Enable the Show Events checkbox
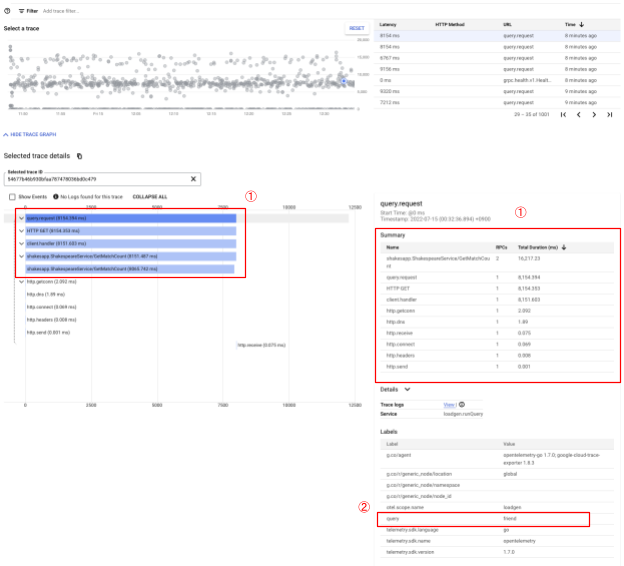 click(11, 197)
